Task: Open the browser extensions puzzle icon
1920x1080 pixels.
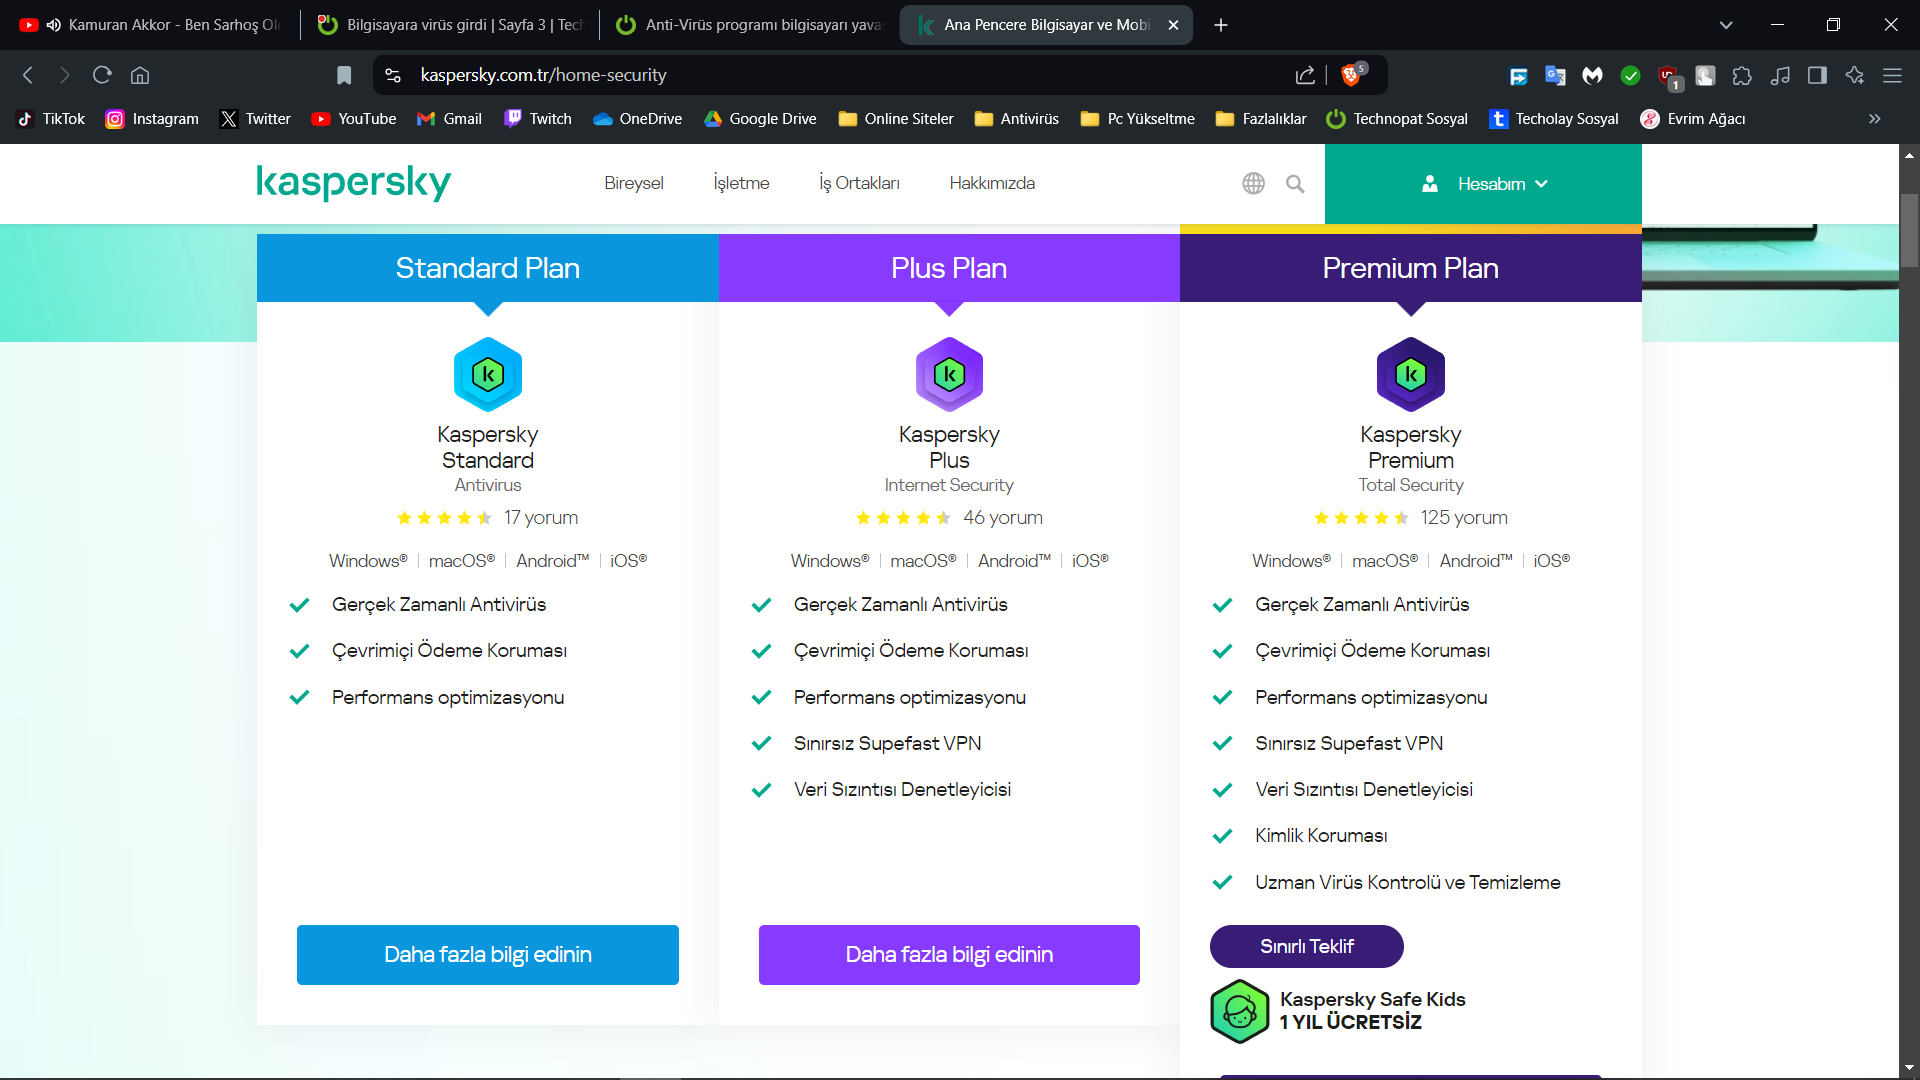Action: (1742, 75)
